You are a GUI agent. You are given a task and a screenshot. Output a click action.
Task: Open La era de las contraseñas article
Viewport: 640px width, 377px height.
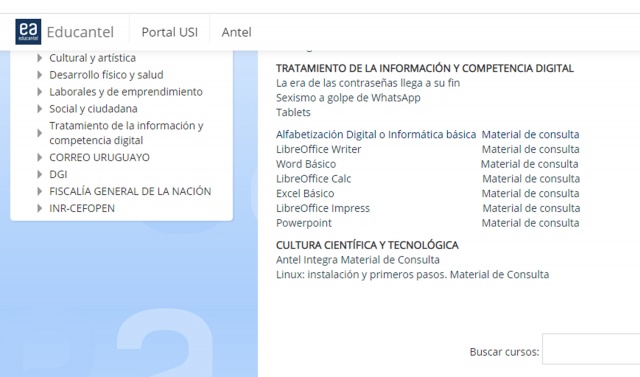coord(368,83)
